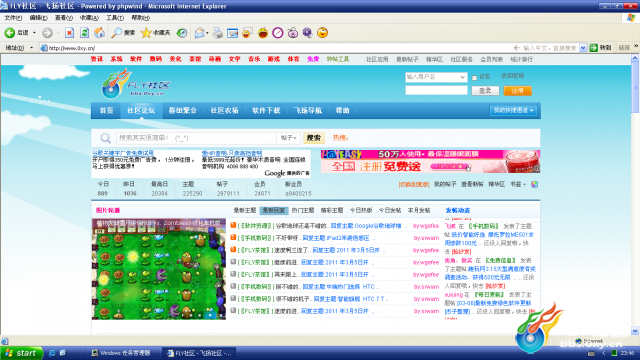Select the highlighted latest replies tab
The image size is (640, 360).
274,210
